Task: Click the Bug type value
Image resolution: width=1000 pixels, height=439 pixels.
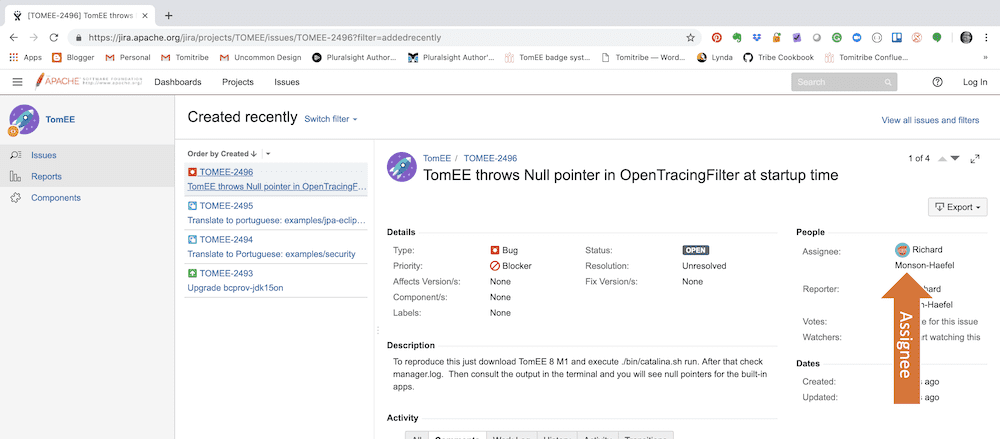Action: [x=504, y=250]
